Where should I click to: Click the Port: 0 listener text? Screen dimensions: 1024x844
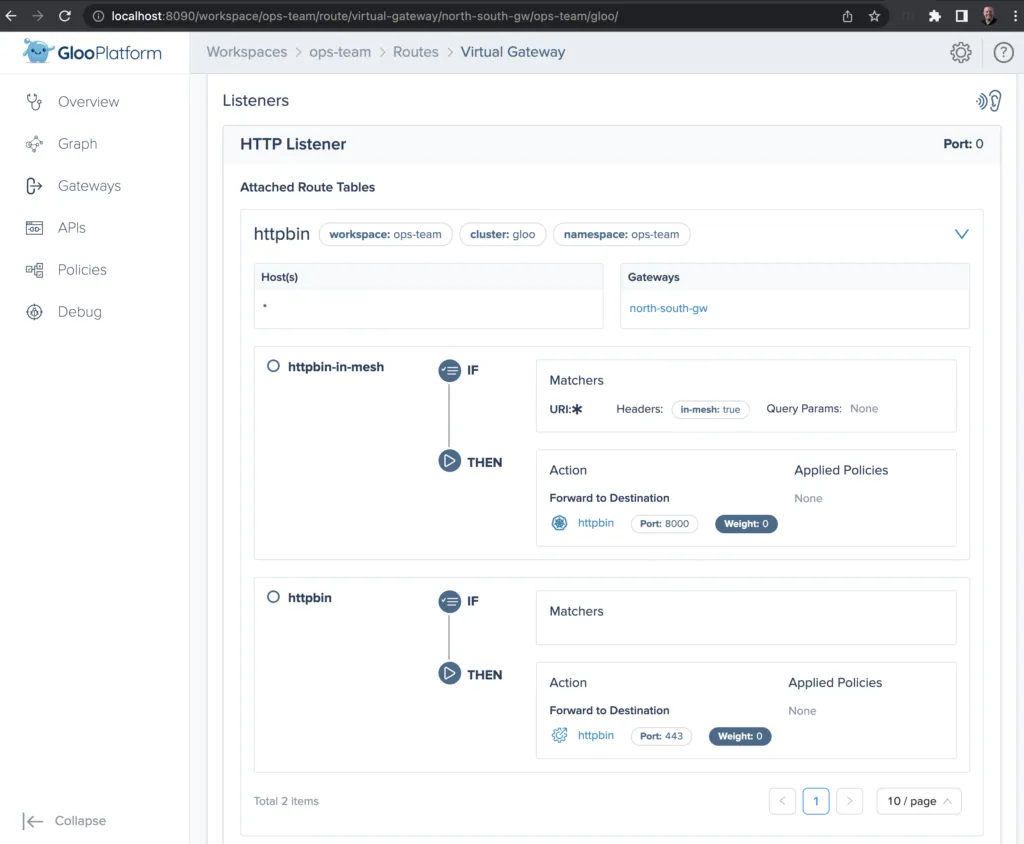click(963, 144)
